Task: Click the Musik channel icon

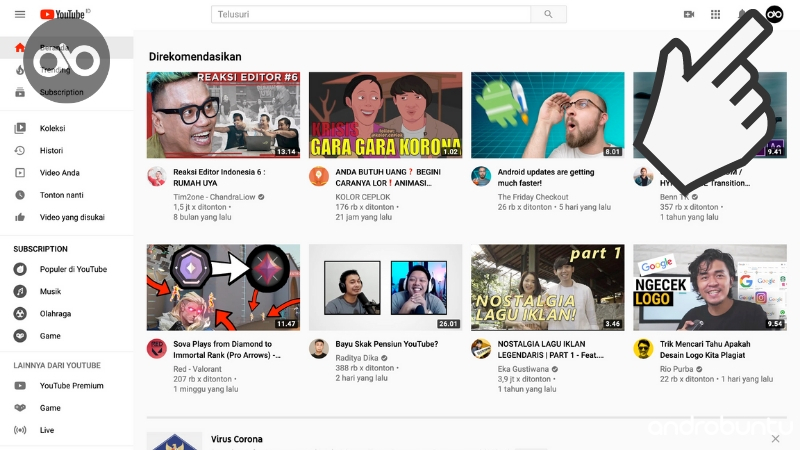Action: (20, 291)
